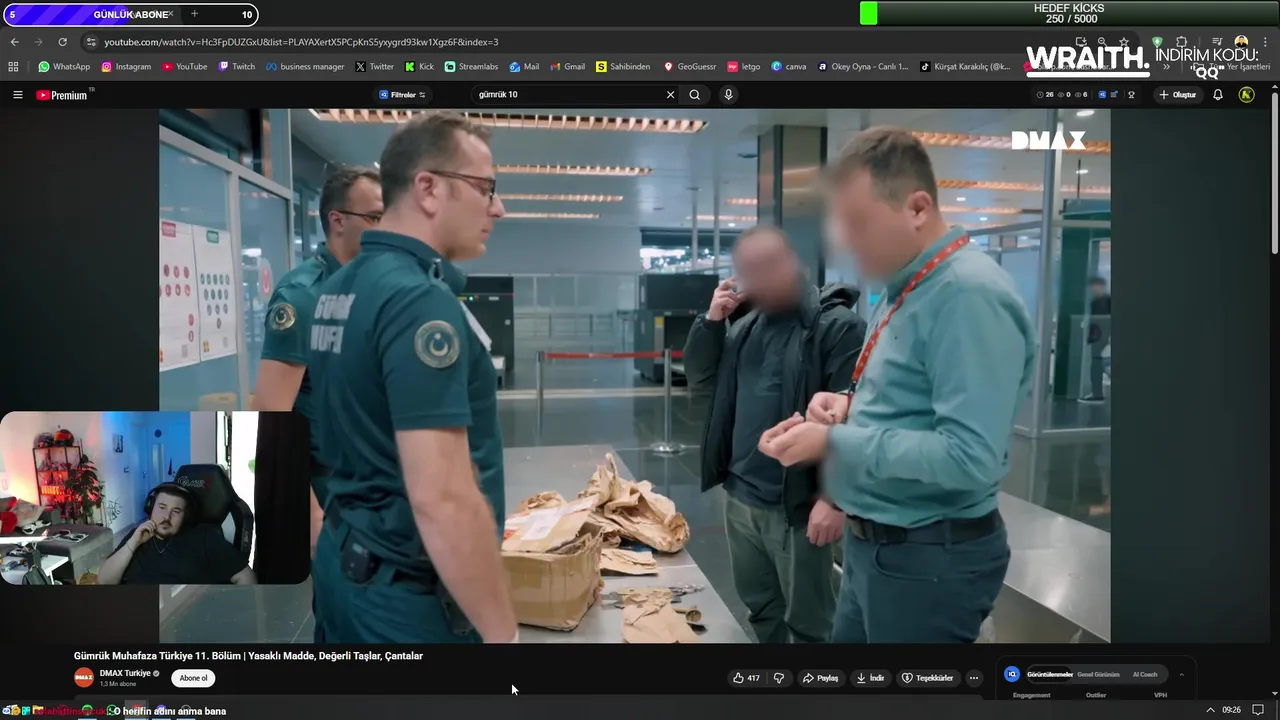This screenshot has width=1280, height=720.
Task: Click the site info icon in address bar
Action: pyautogui.click(x=91, y=42)
